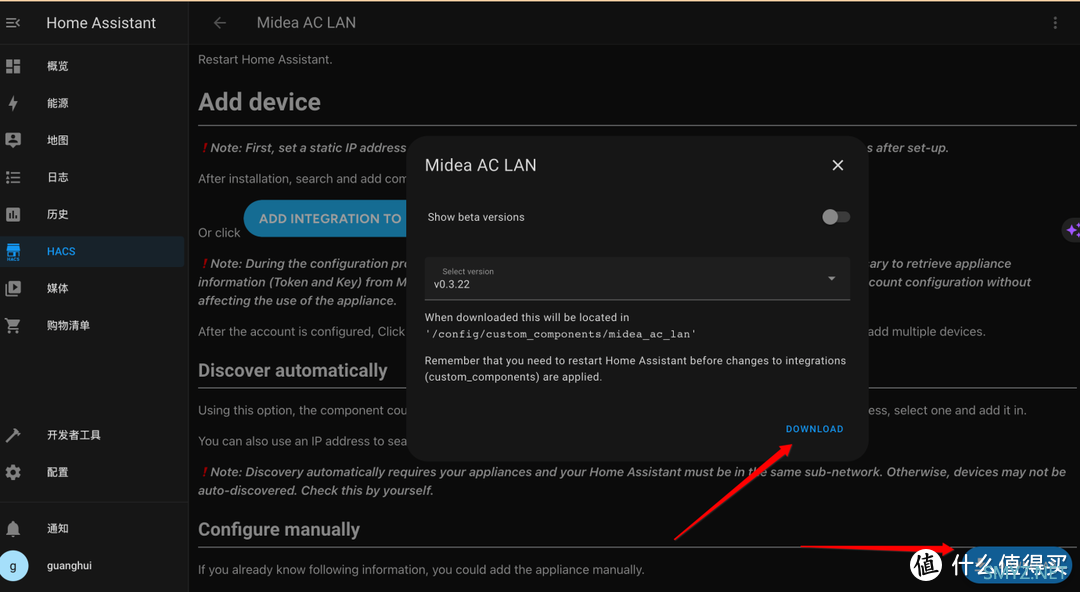Open the 通知 notifications bell icon
Screen dimensions: 1080x592
click(13, 529)
